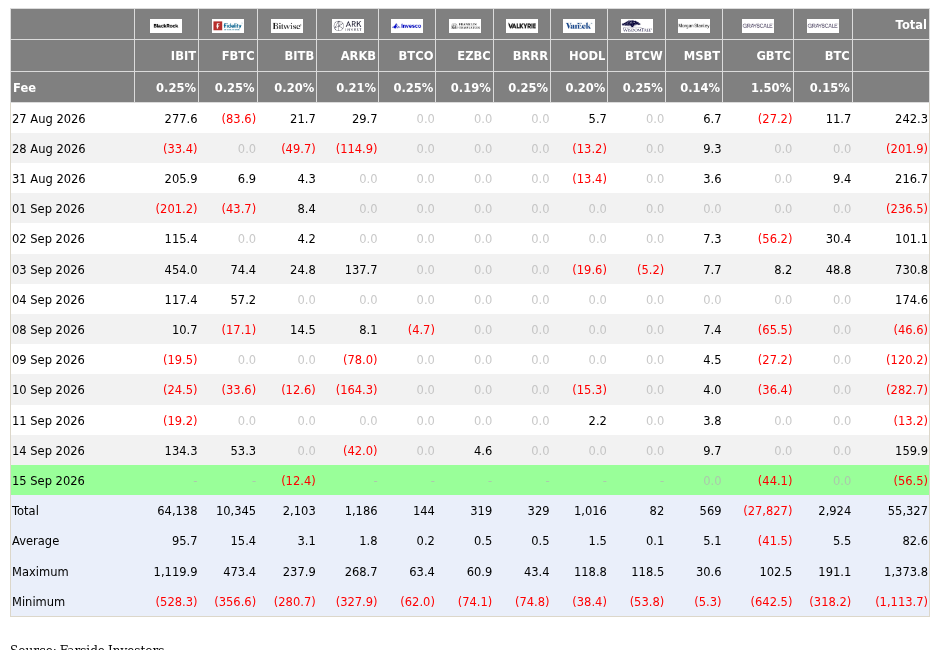Click the GBTC column header
This screenshot has width=944, height=650.
tap(773, 56)
